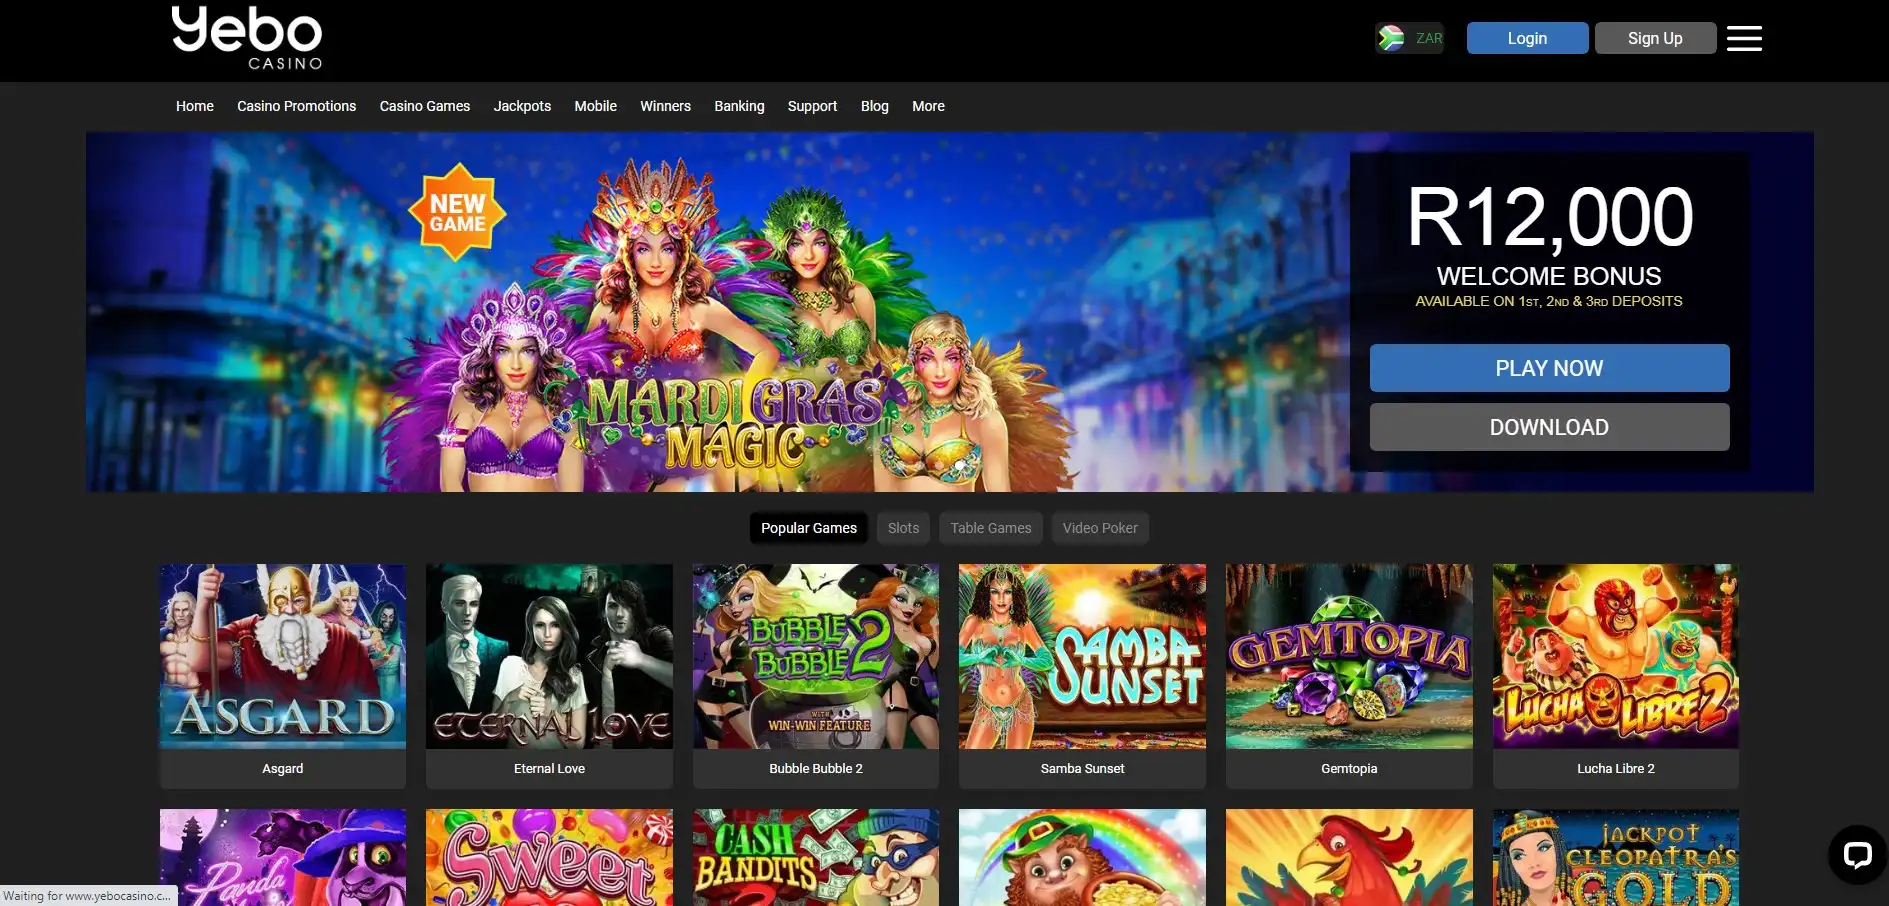Select the Popular Games tab
The width and height of the screenshot is (1889, 906).
[809, 528]
